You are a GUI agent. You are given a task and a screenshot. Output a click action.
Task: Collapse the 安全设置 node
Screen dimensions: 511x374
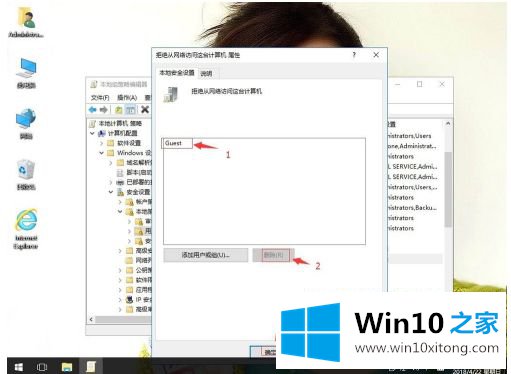click(111, 192)
